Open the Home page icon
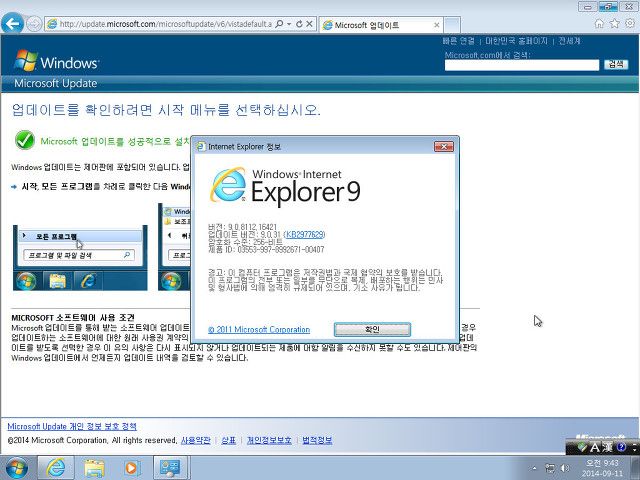 coord(599,24)
